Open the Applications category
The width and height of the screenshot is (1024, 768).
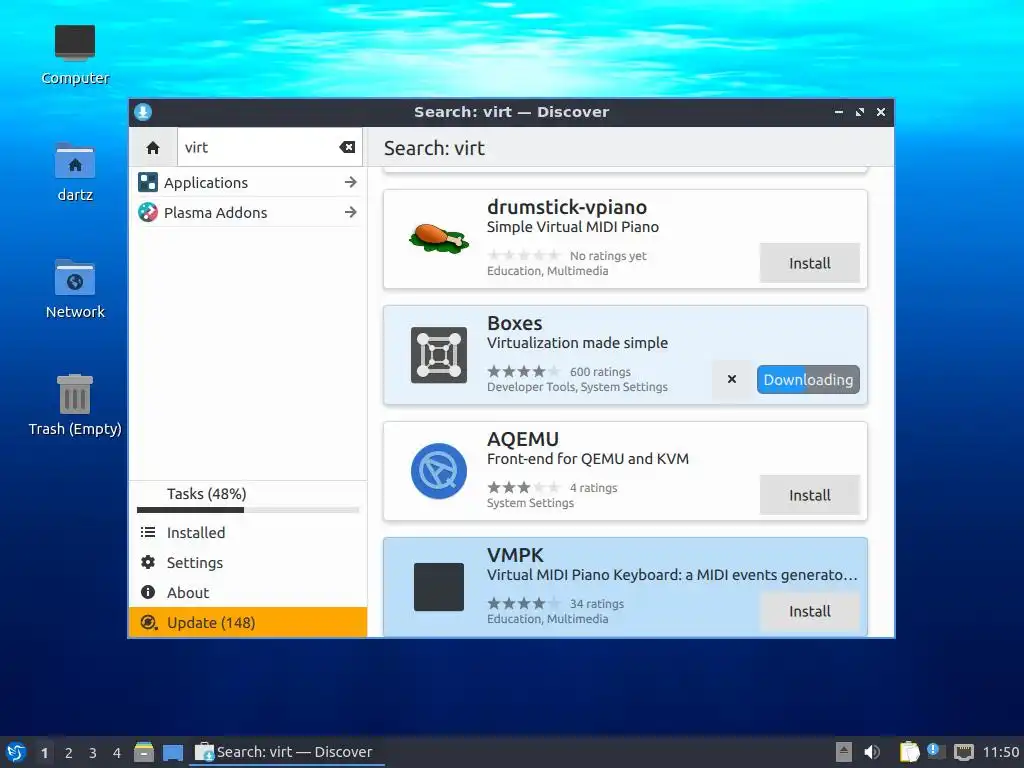click(248, 182)
